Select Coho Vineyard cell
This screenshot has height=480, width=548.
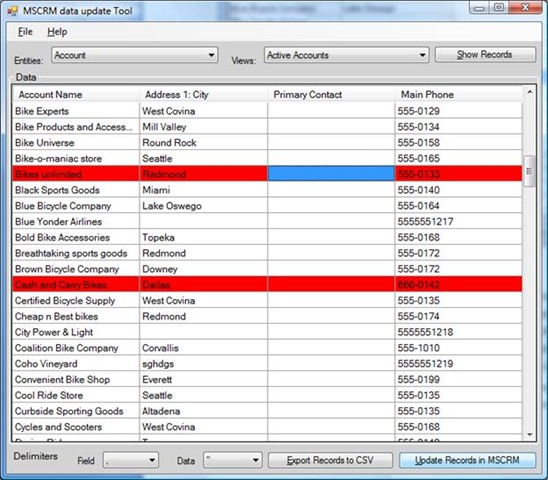click(76, 364)
